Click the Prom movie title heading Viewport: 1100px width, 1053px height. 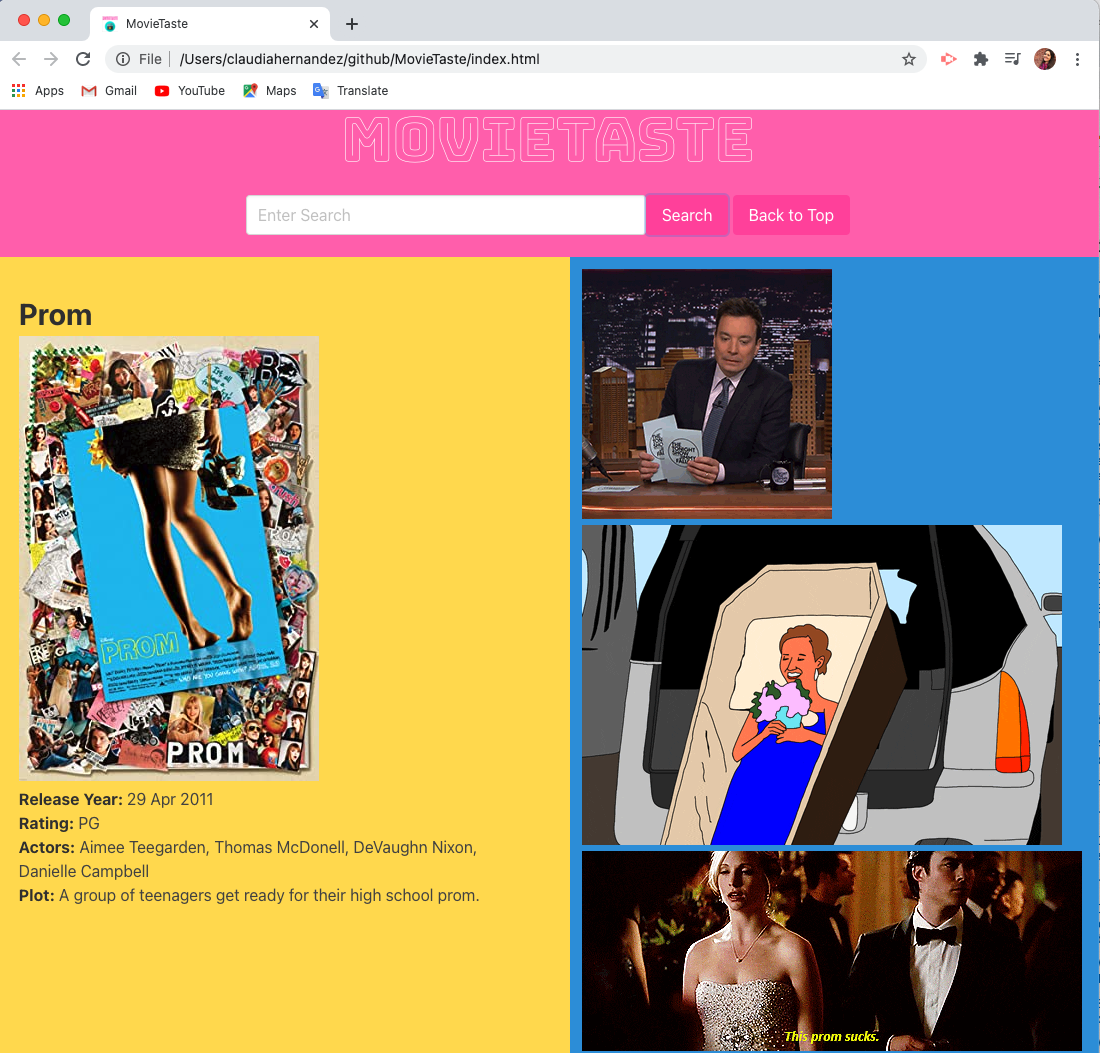coord(55,315)
